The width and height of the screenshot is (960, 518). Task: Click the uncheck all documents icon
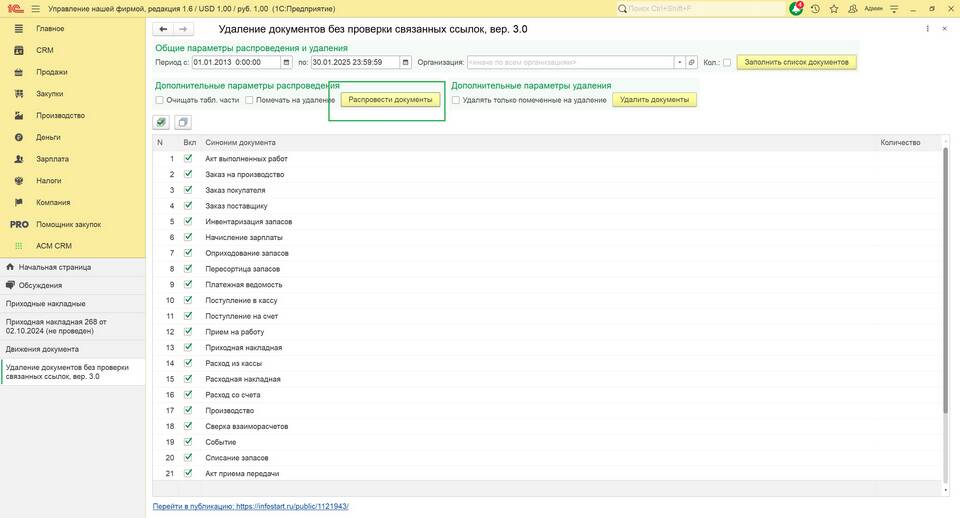(x=182, y=122)
